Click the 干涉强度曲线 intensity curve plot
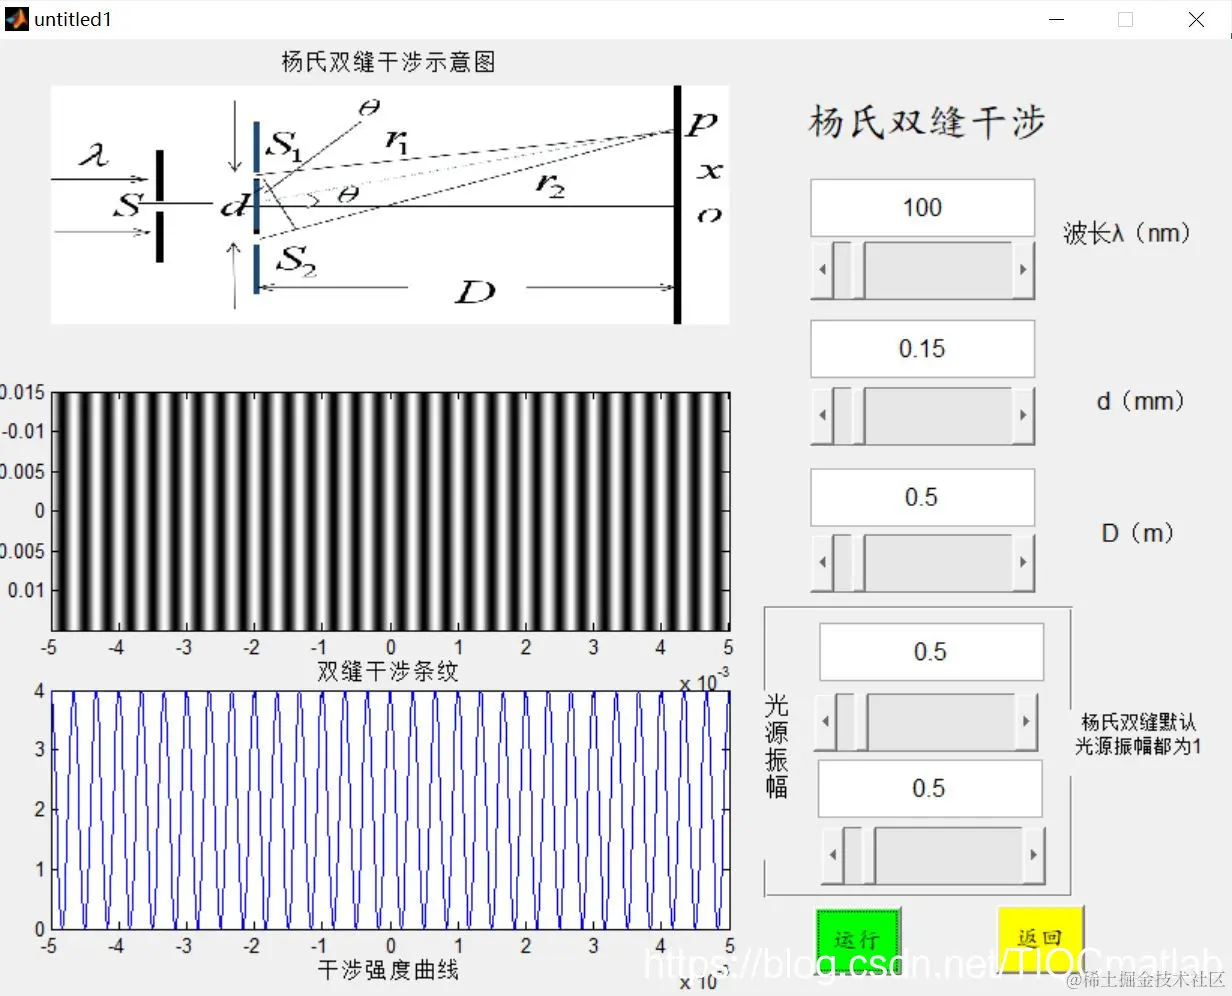The width and height of the screenshot is (1232, 996). (x=390, y=810)
